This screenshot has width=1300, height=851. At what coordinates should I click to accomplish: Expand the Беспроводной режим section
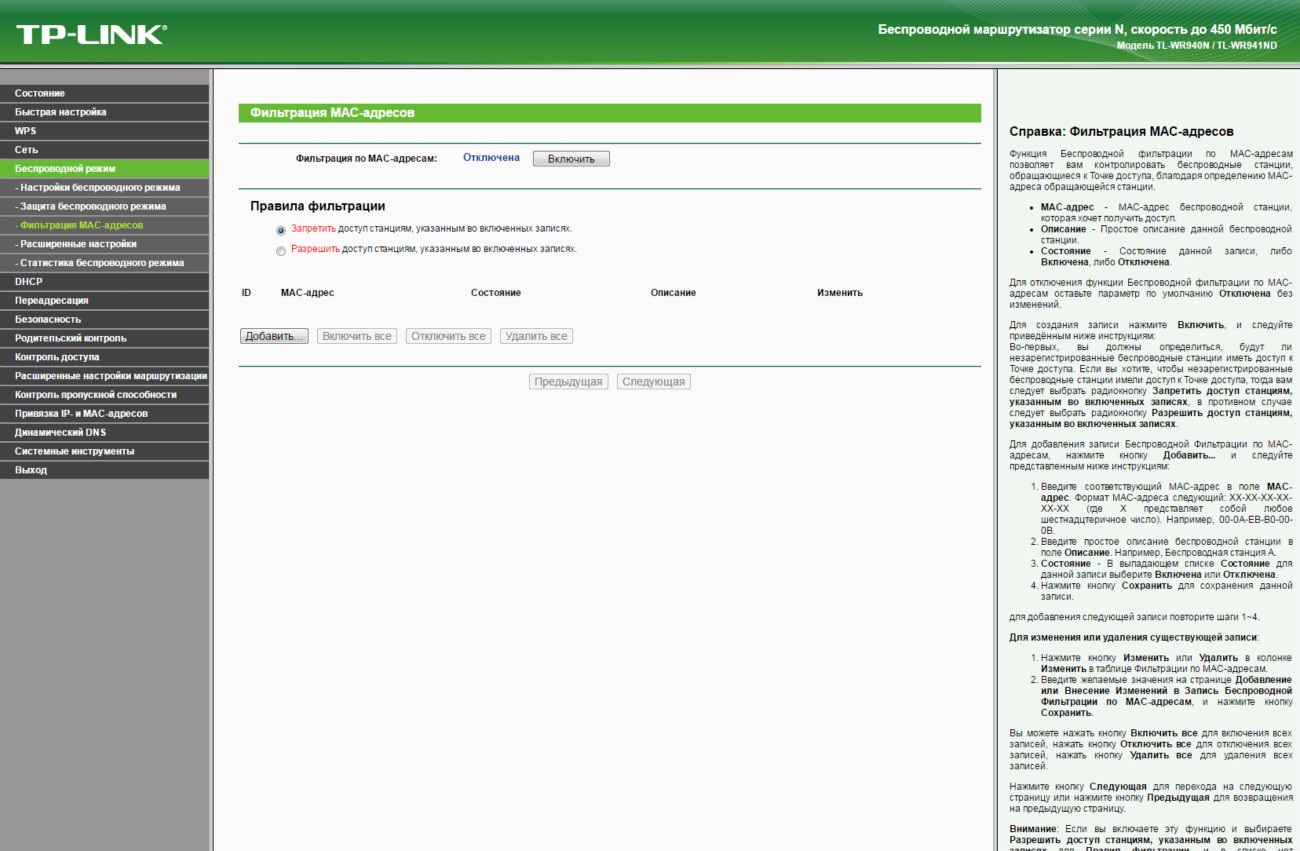[65, 169]
